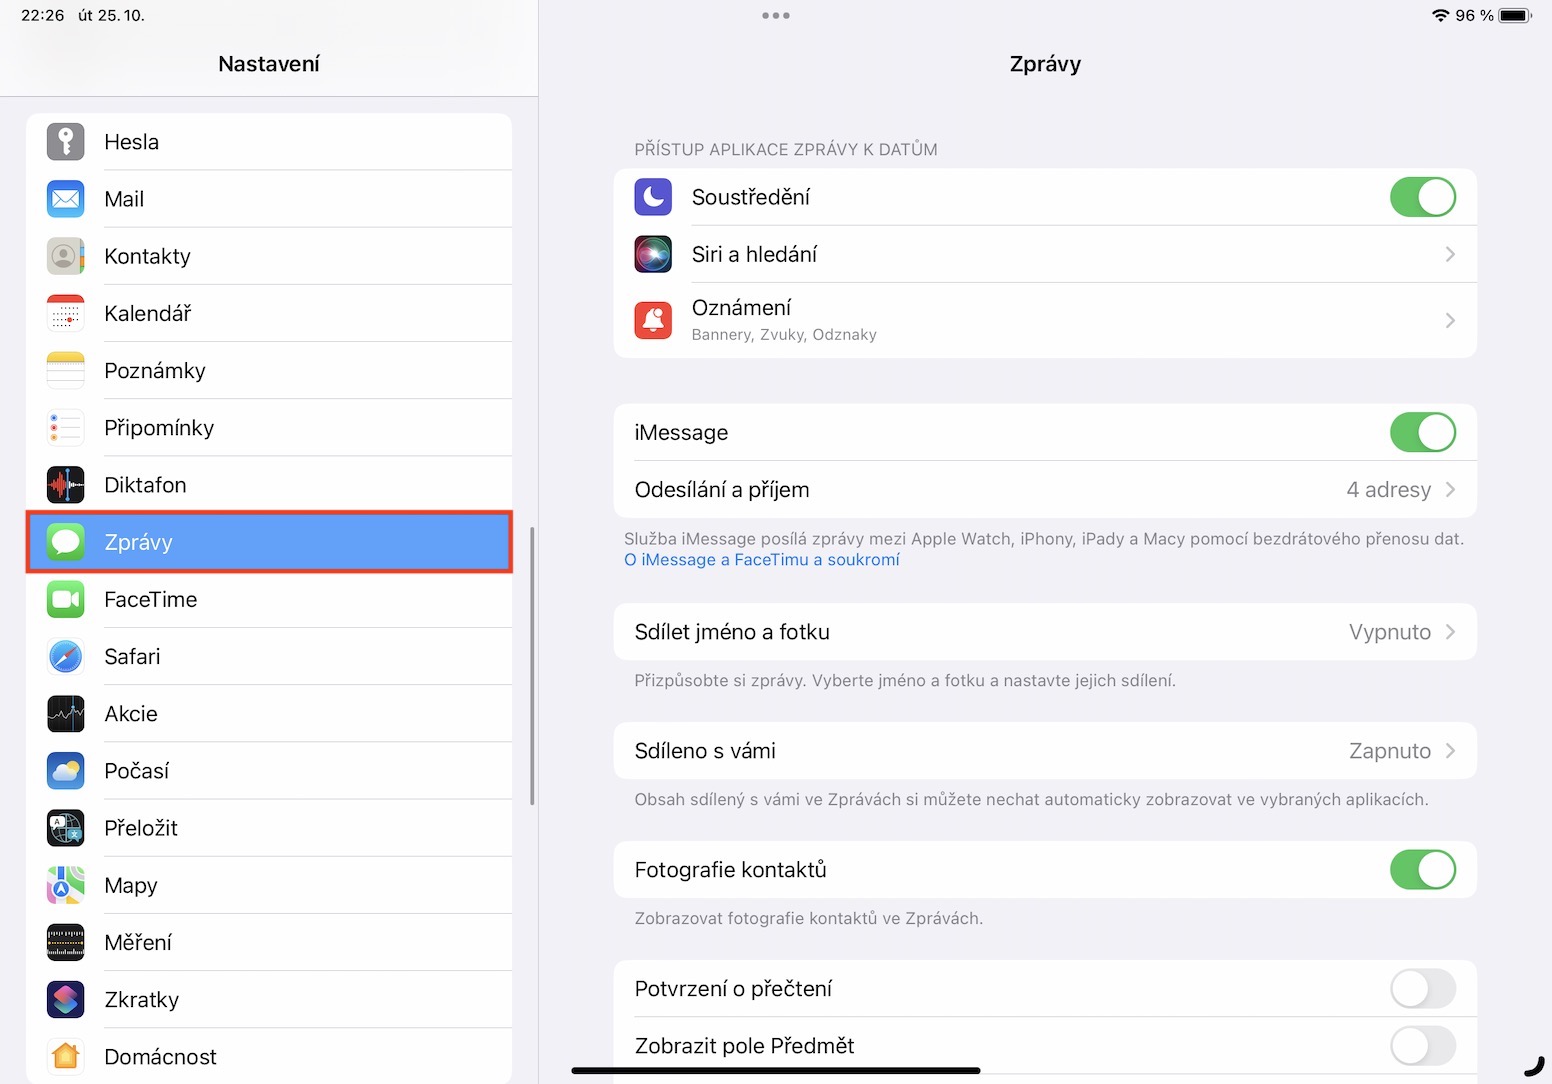
Task: Tap the 'Domácnost' row label
Action: [161, 1057]
